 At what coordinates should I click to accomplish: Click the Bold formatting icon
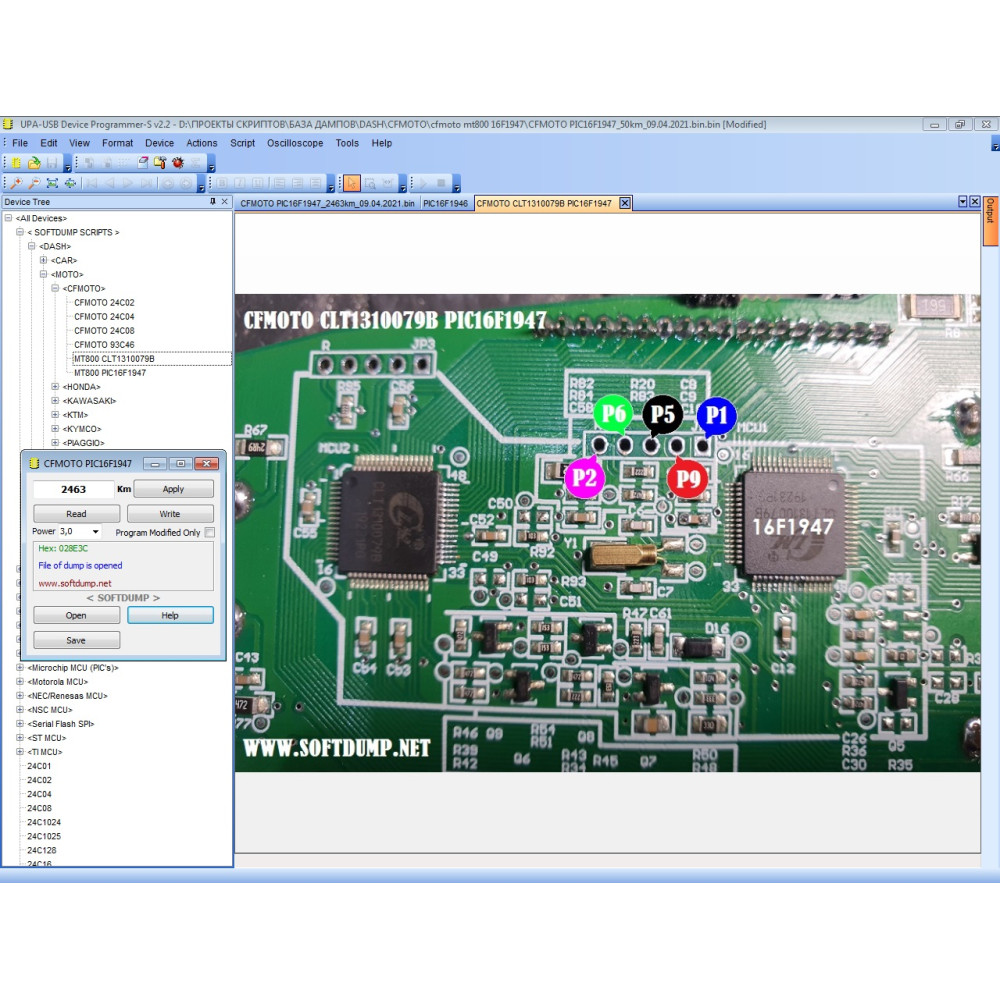click(x=222, y=184)
